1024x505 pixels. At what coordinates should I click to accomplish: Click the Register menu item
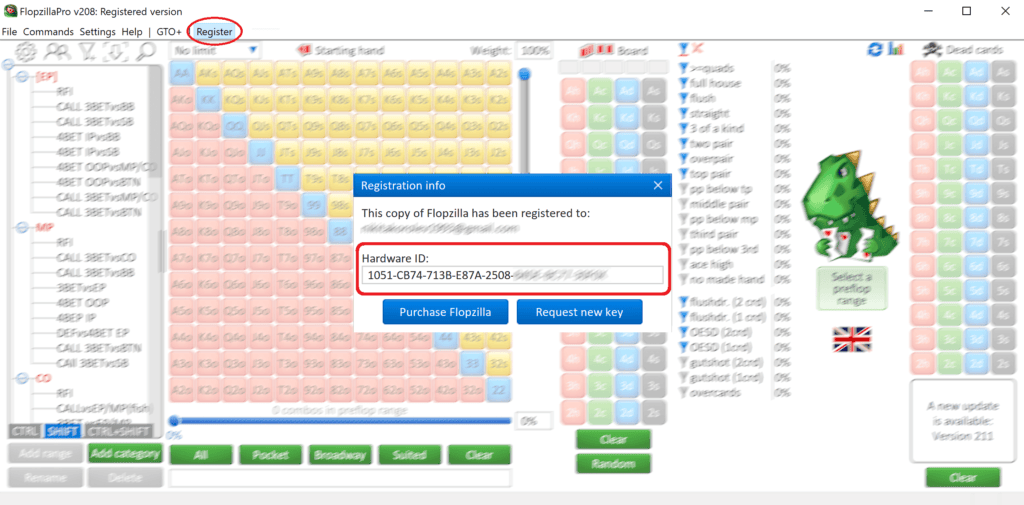(x=214, y=31)
